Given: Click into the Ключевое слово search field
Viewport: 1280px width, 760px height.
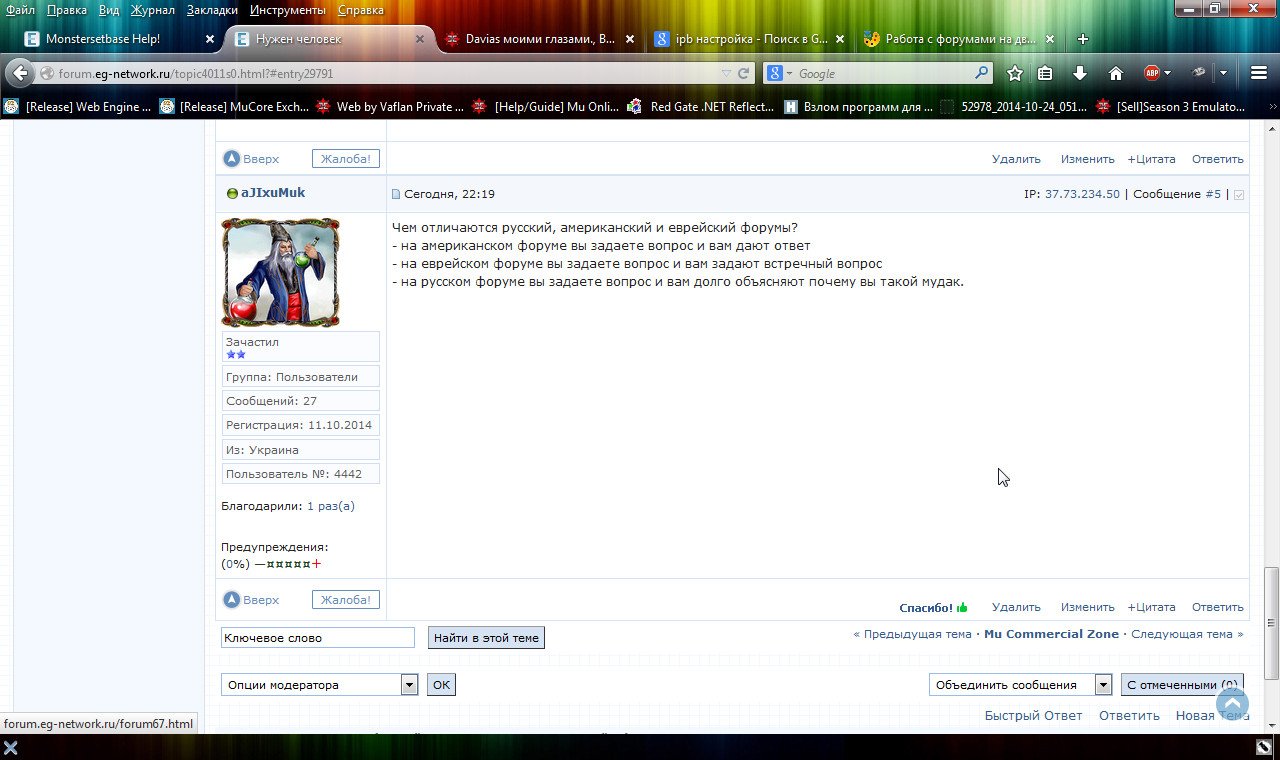Looking at the screenshot, I should [318, 637].
